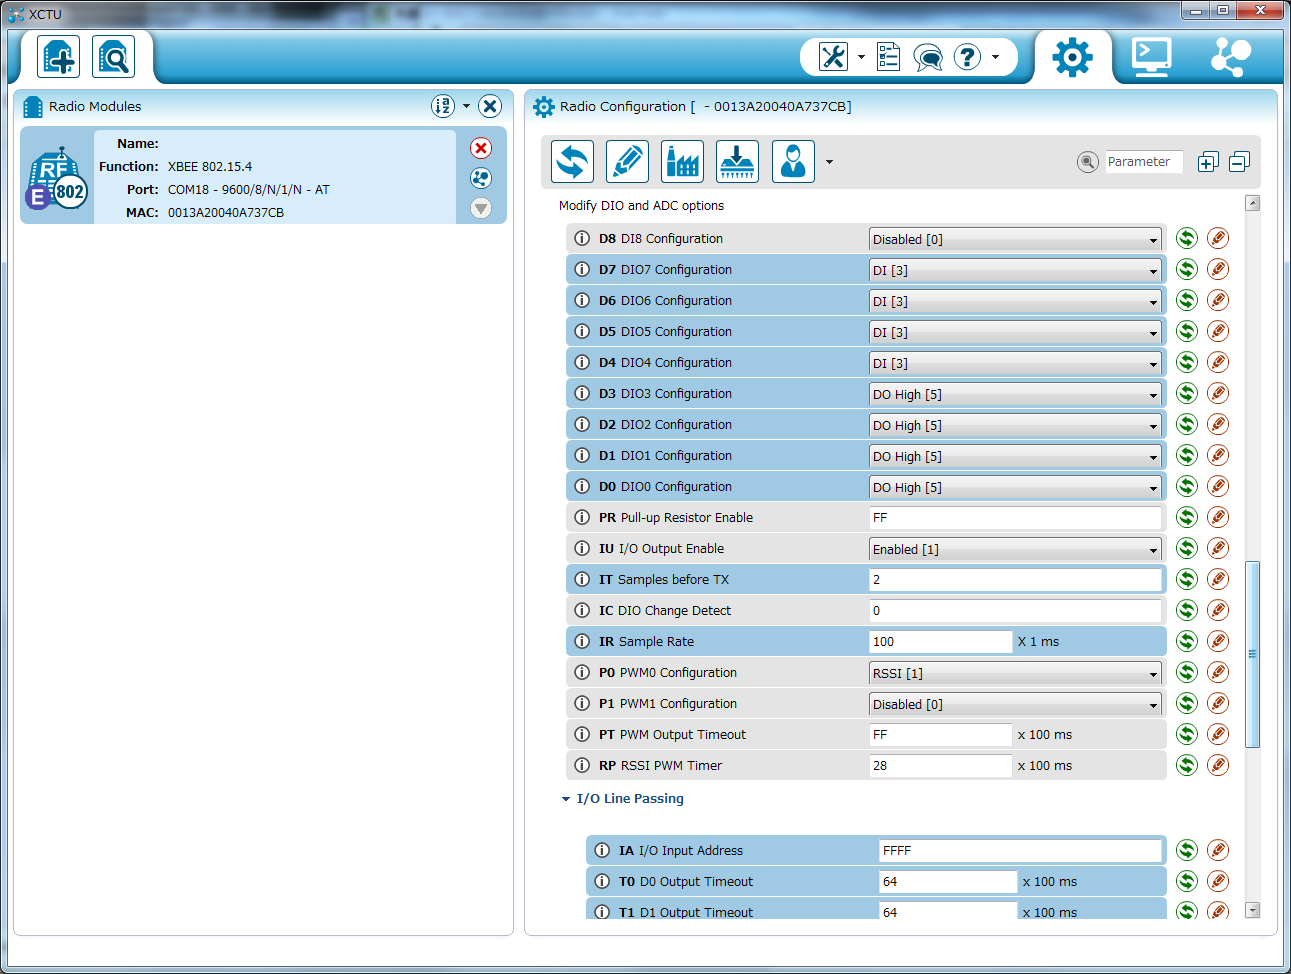Click the magnifier search icon by Parameter
This screenshot has height=974, width=1291.
pos(1088,162)
